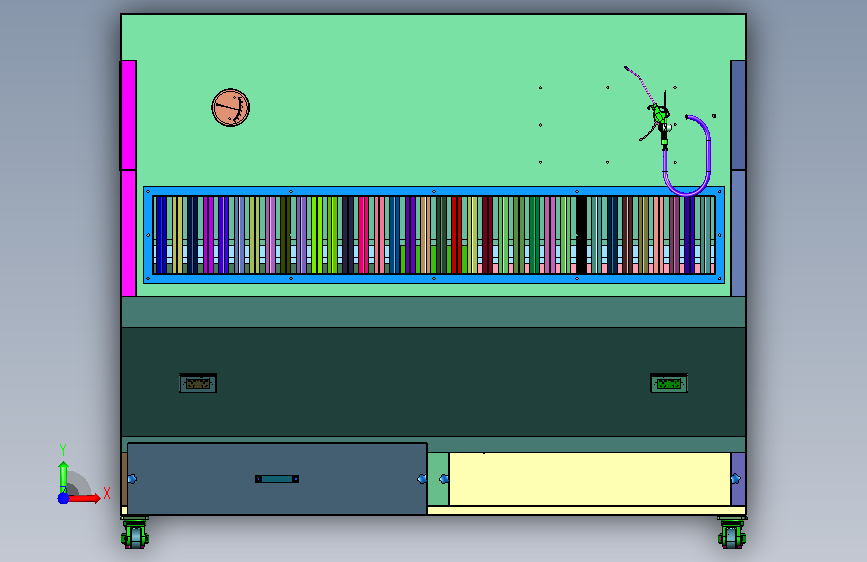Click the drawer pull handle
867x562 pixels.
(277, 479)
